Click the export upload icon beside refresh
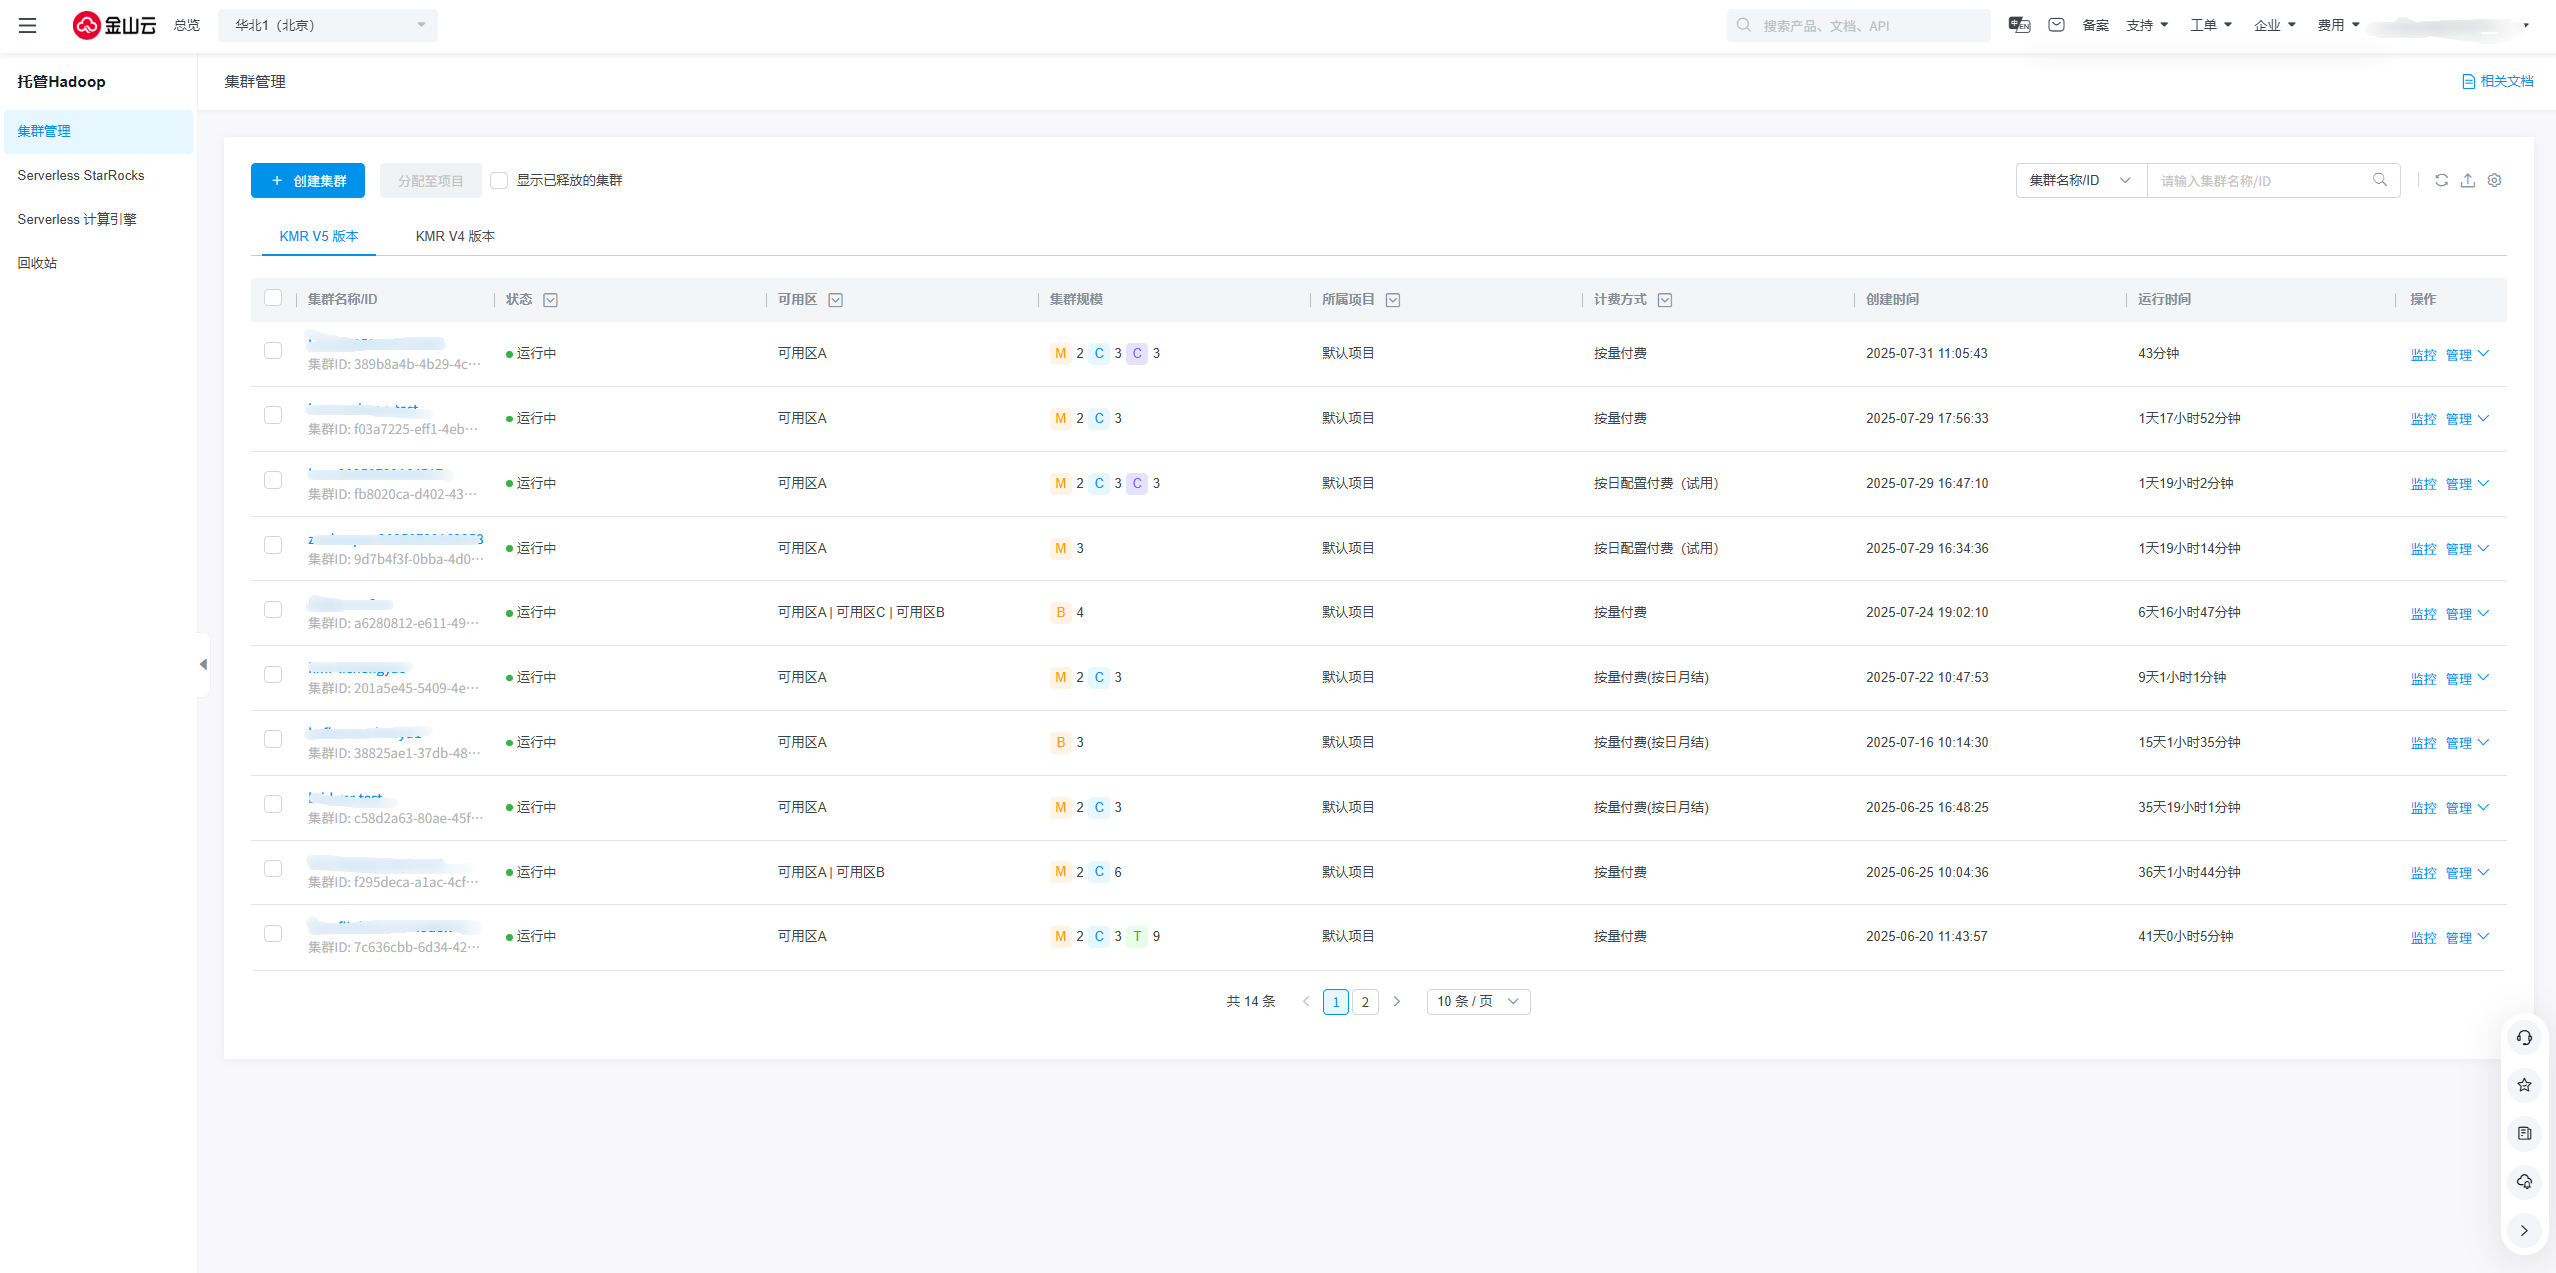The height and width of the screenshot is (1273, 2556). [2468, 180]
